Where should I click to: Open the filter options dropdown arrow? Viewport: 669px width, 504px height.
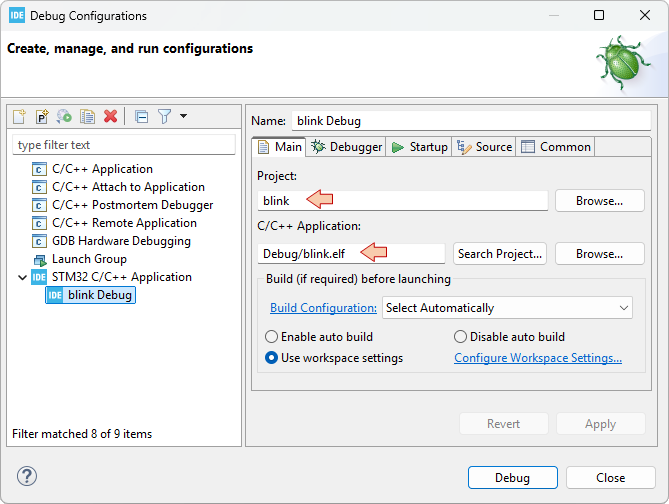pyautogui.click(x=183, y=117)
